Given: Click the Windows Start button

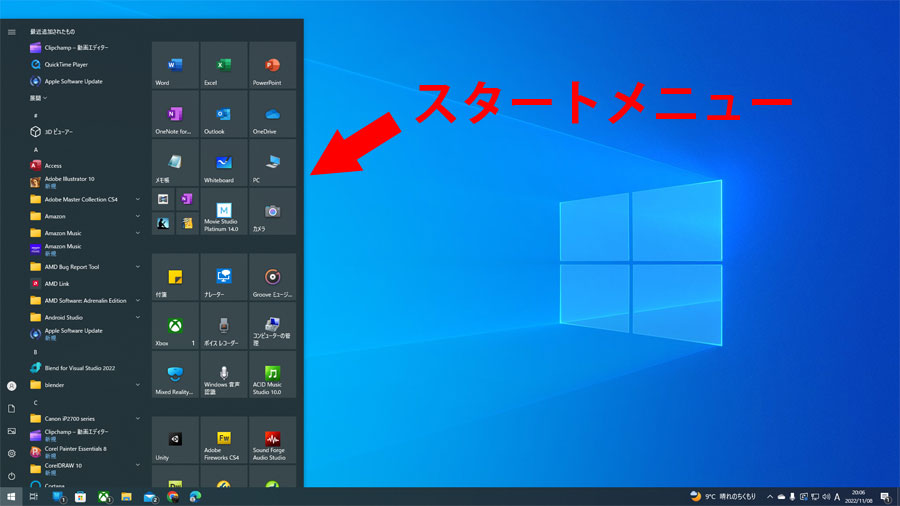Looking at the screenshot, I should point(11,497).
